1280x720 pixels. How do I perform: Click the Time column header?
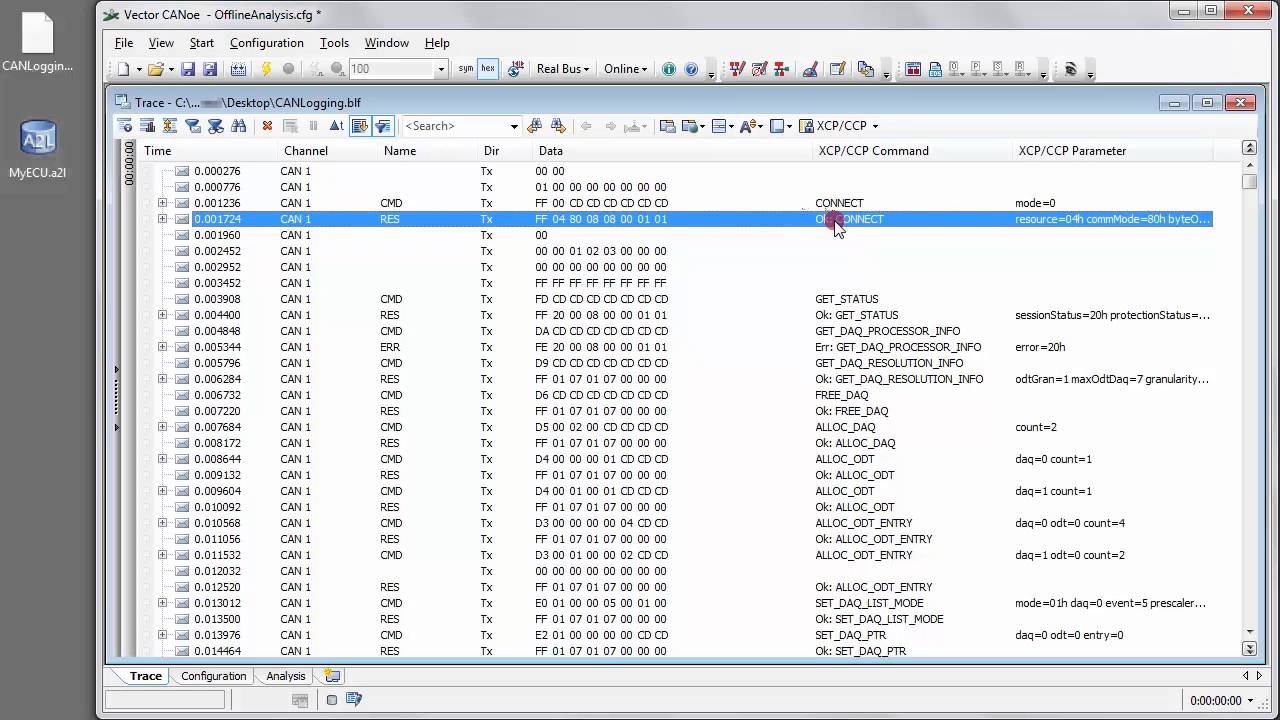(x=208, y=151)
